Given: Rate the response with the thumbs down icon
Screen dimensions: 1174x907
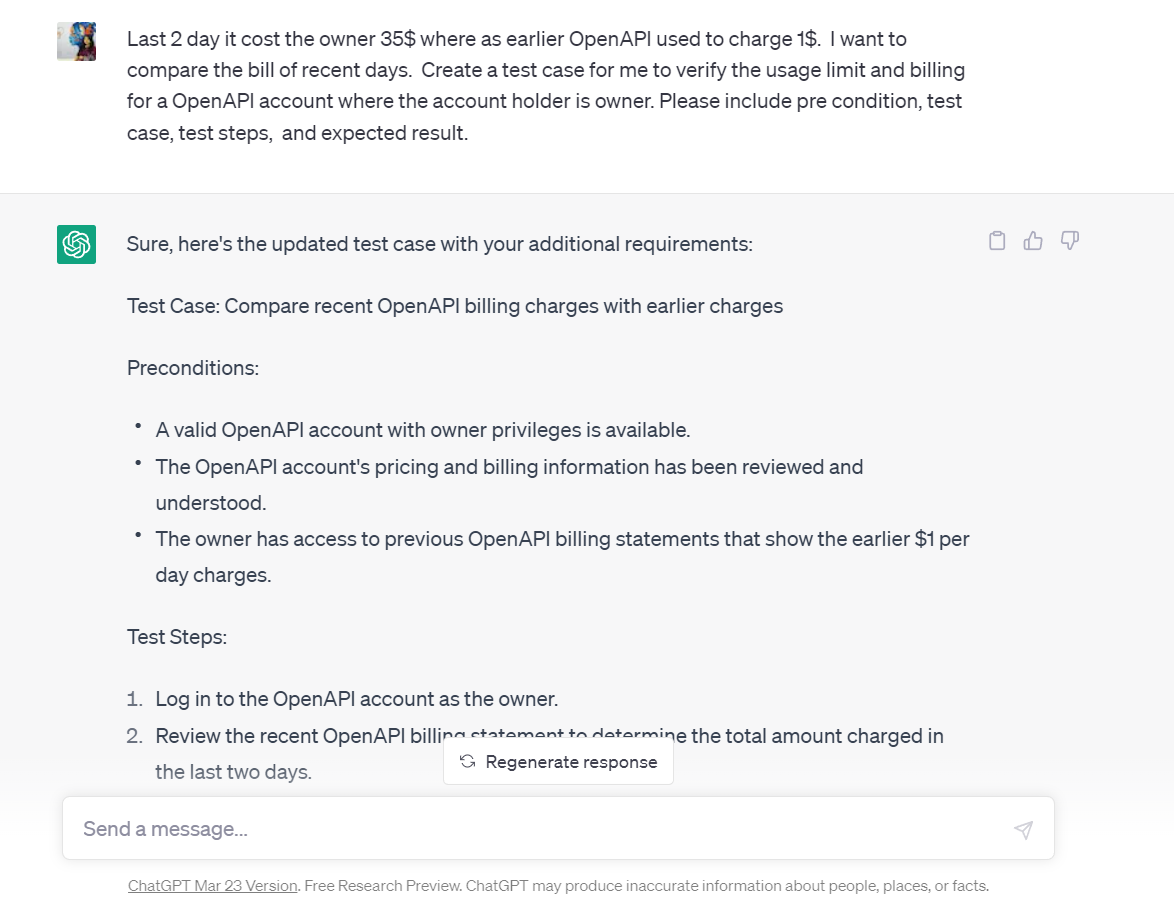Looking at the screenshot, I should coord(1069,240).
